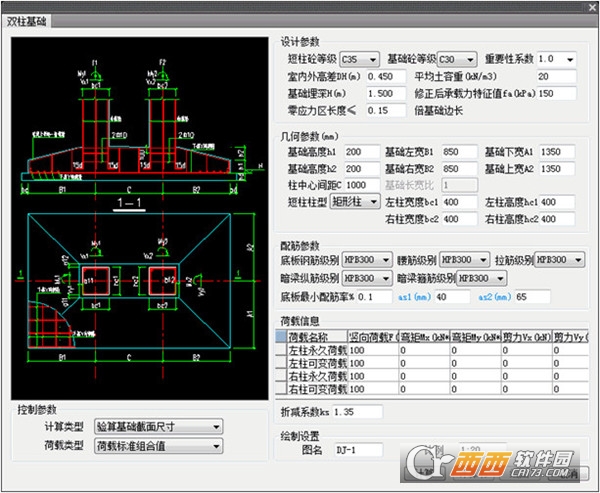Click the 剪力Vy cell of 右柱可变荷载 row
Image resolution: width=600 pixels, height=493 pixels.
pos(571,389)
